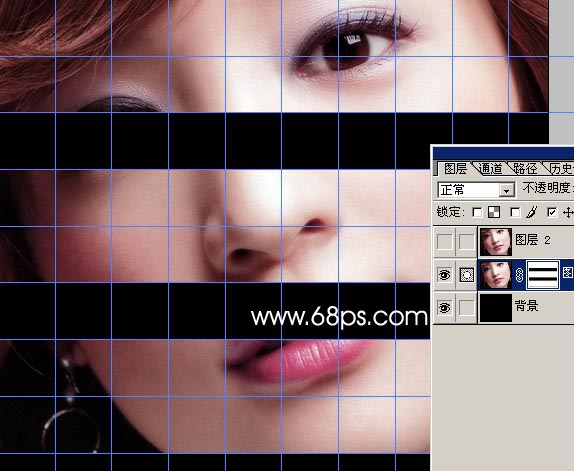The height and width of the screenshot is (471, 574).
Task: Hide the 背景 layer via its eye icon
Action: click(x=444, y=308)
